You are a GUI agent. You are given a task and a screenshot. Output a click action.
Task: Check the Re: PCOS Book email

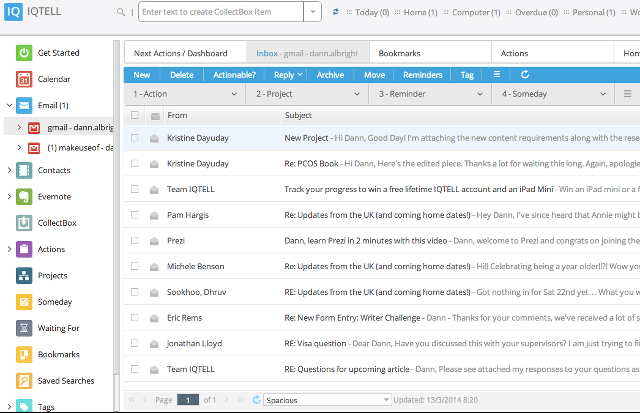tap(135, 163)
